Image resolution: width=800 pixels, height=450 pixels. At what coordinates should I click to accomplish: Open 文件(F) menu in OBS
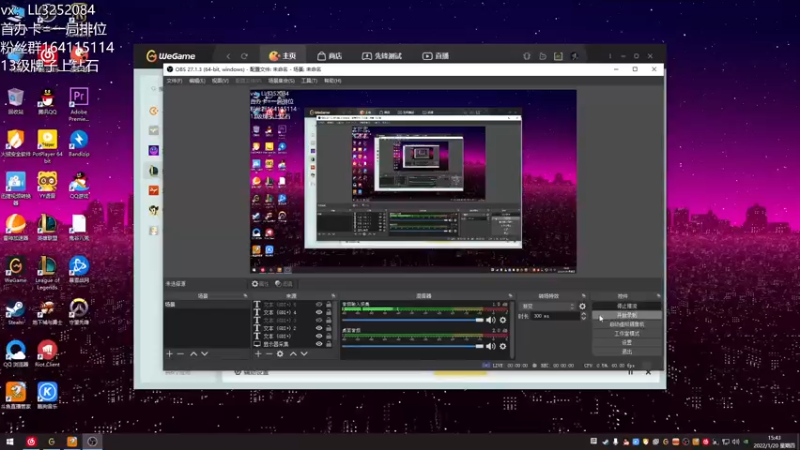pyautogui.click(x=174, y=81)
